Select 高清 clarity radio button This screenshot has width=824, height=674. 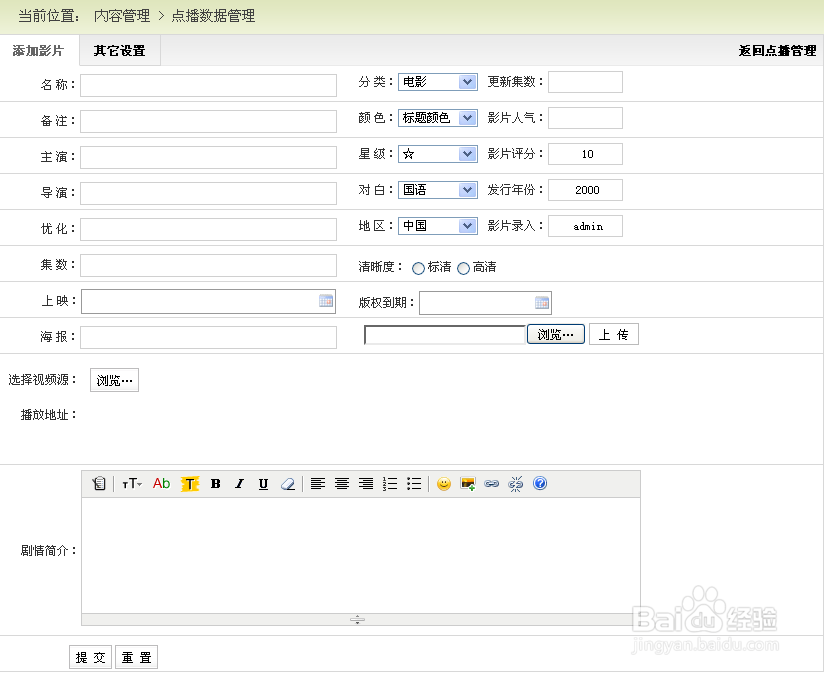tap(461, 267)
